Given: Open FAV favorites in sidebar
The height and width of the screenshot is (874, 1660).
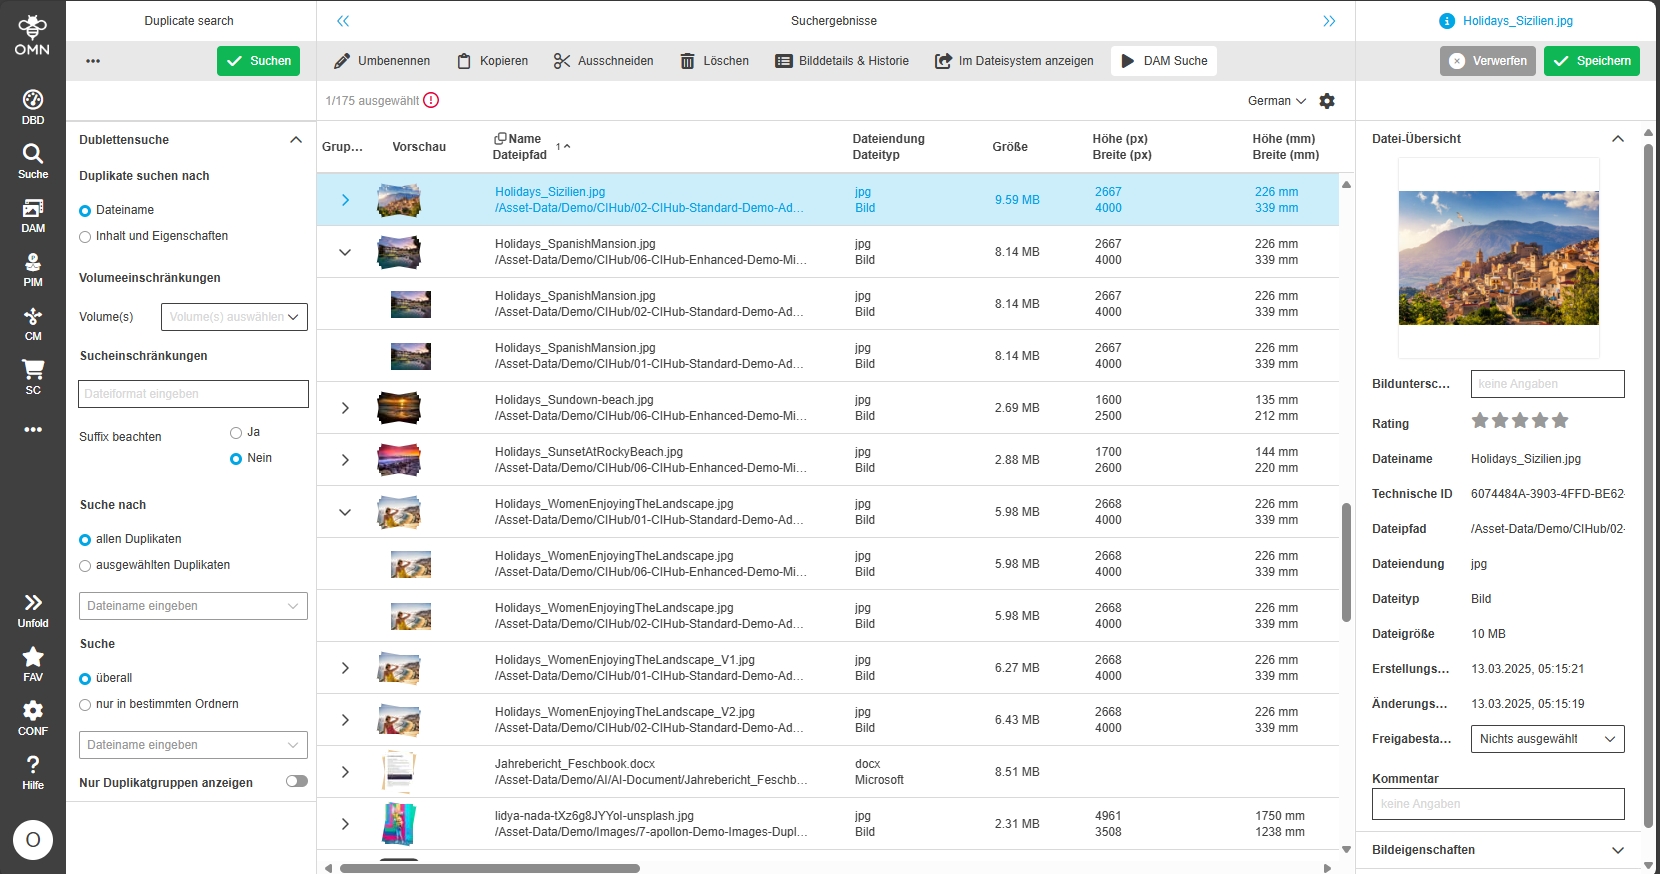Looking at the screenshot, I should coord(33,664).
